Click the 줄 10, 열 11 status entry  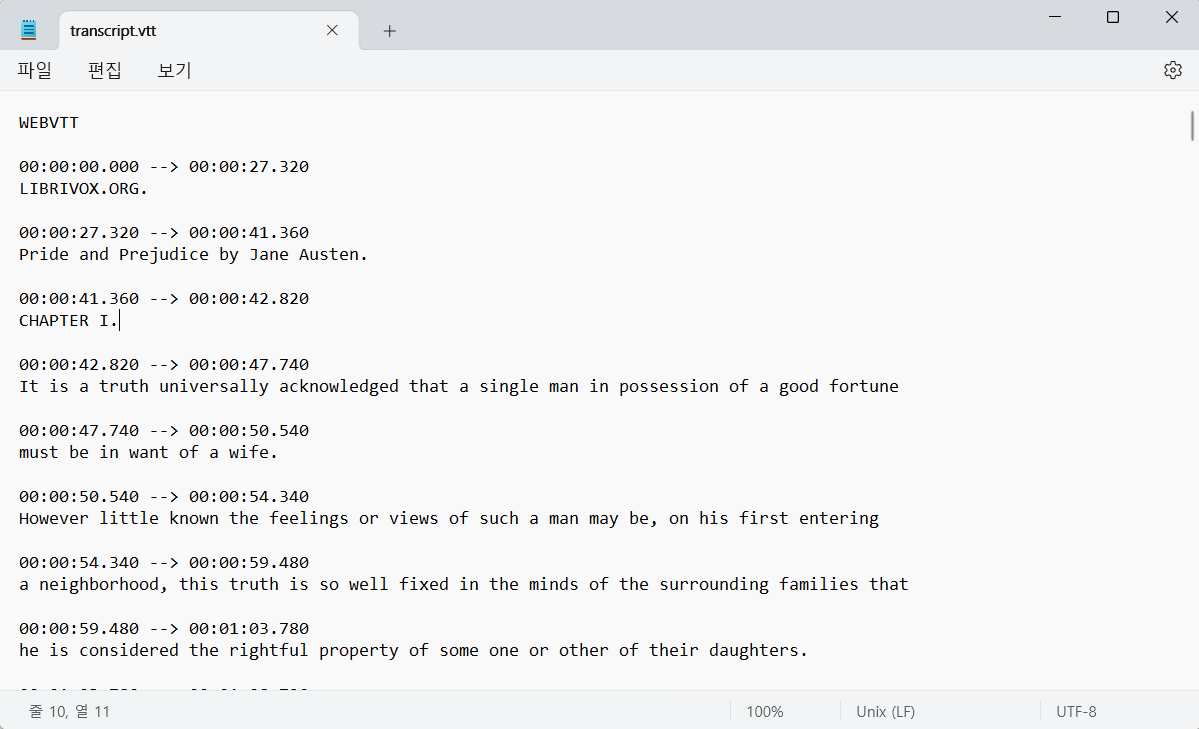[x=70, y=711]
